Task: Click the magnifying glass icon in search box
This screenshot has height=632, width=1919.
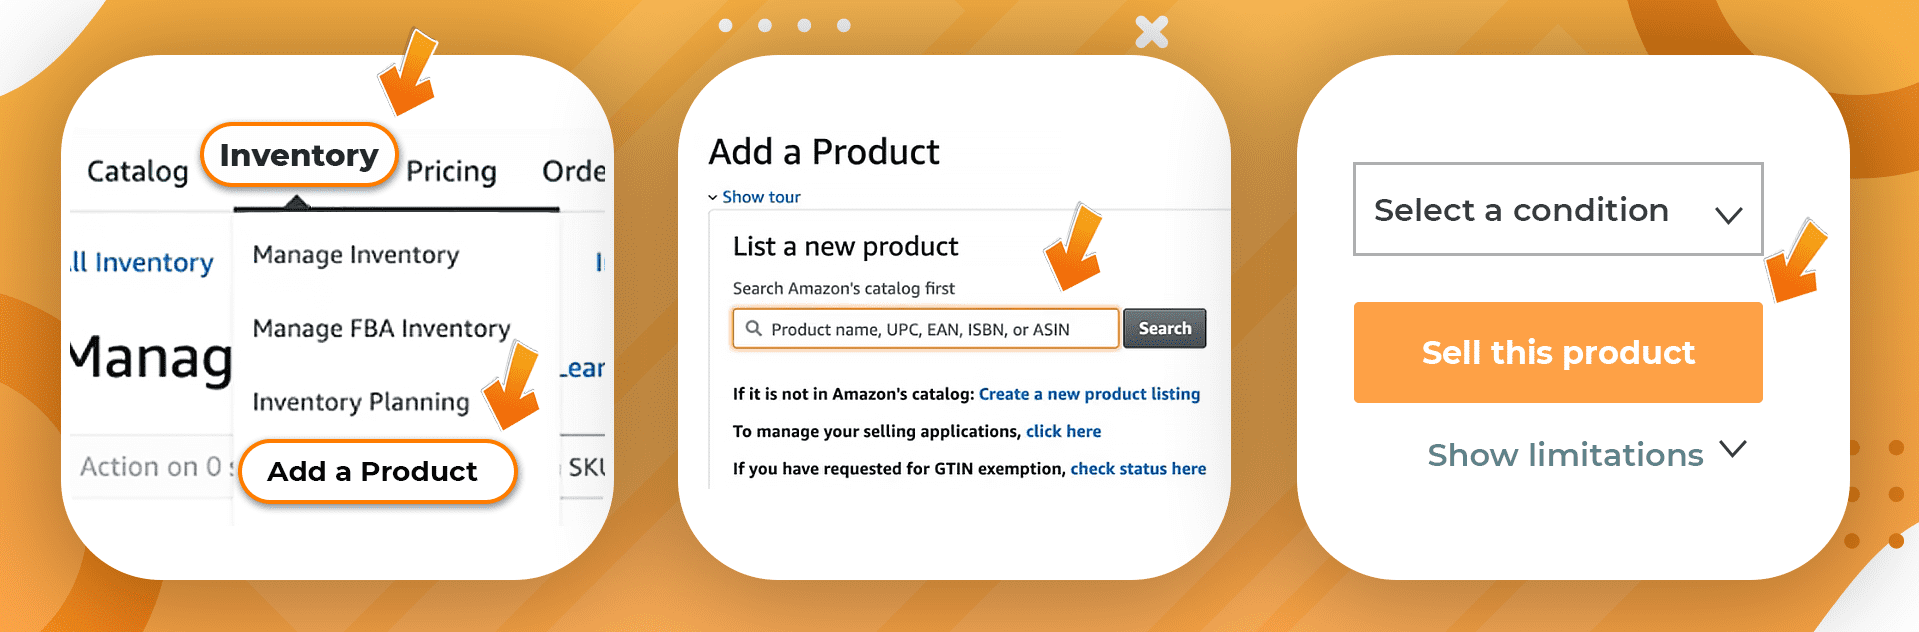Action: point(754,328)
